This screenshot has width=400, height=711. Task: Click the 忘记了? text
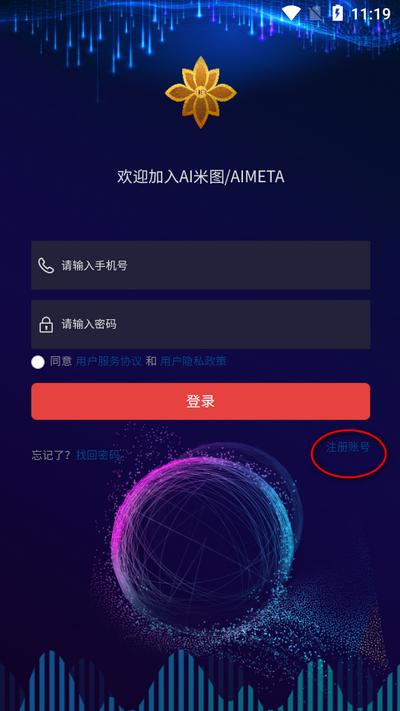pos(51,455)
